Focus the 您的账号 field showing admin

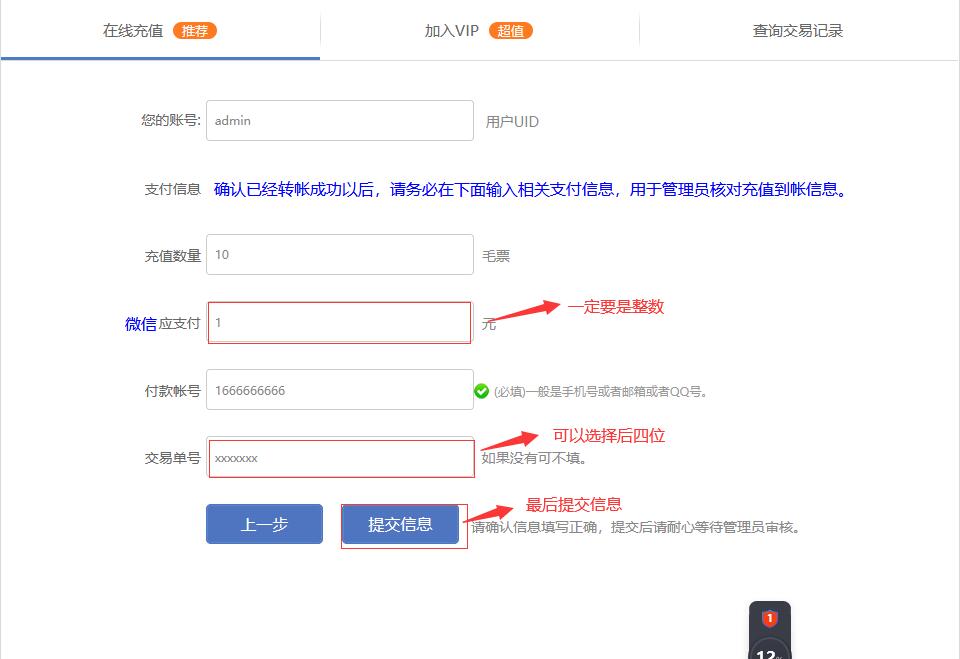click(340, 121)
